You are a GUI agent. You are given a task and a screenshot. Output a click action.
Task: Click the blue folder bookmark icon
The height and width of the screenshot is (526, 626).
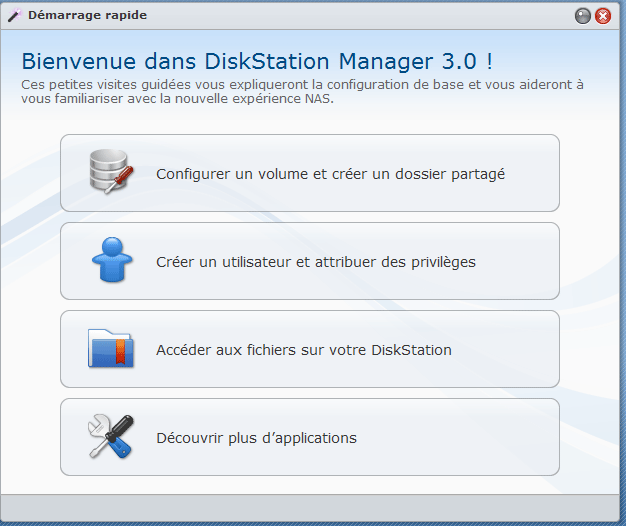click(x=111, y=348)
